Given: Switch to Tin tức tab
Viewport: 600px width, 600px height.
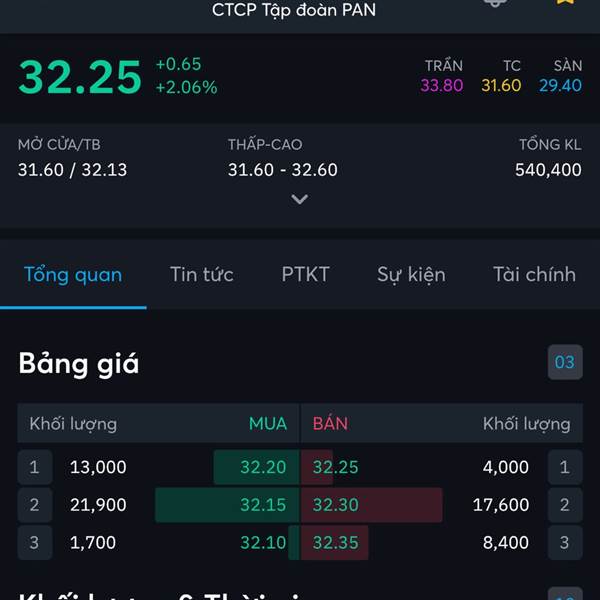Looking at the screenshot, I should [x=202, y=274].
